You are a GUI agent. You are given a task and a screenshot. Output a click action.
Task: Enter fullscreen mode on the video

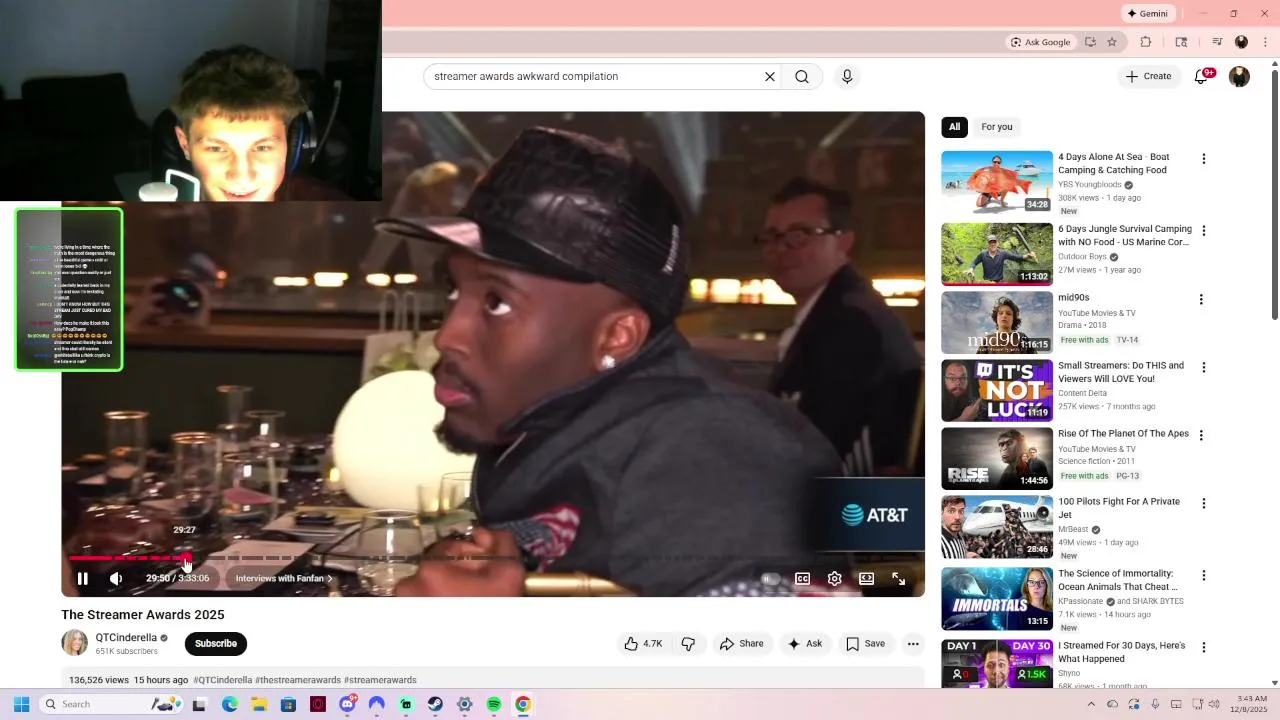tap(898, 578)
